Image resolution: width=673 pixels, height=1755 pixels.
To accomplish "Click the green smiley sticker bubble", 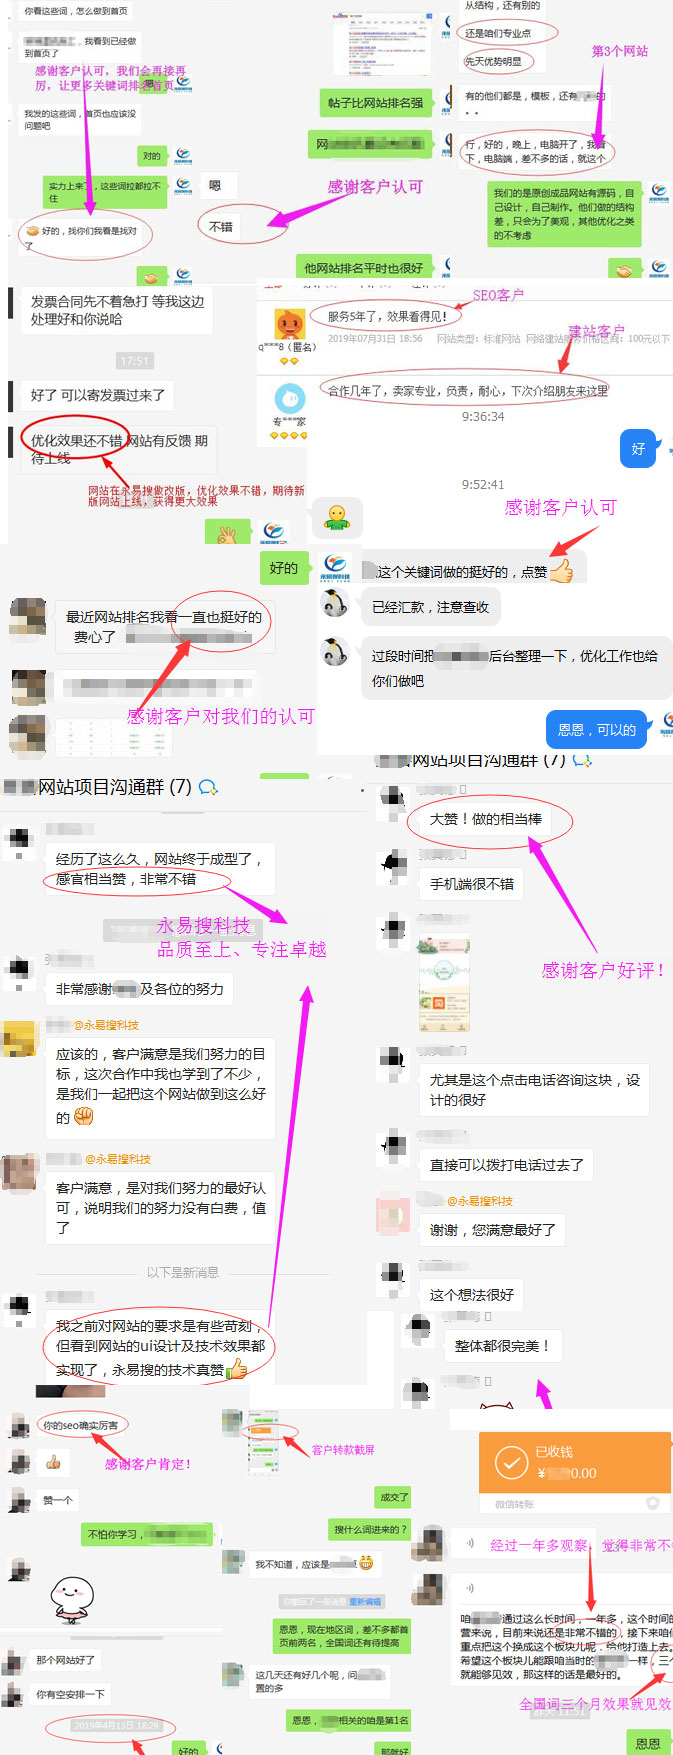I will (337, 518).
